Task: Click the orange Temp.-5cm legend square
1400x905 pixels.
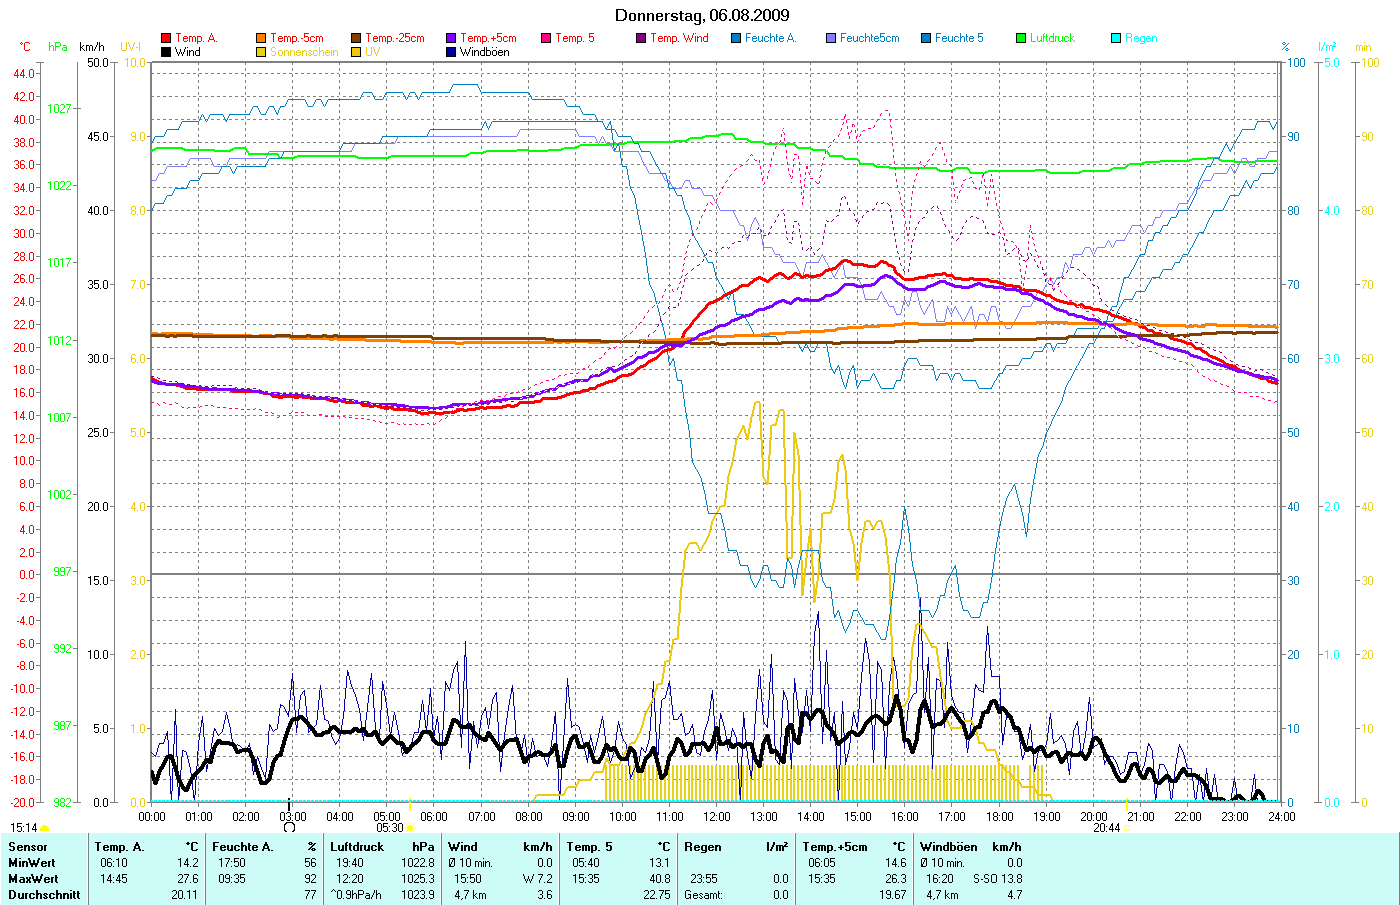Action: (261, 38)
